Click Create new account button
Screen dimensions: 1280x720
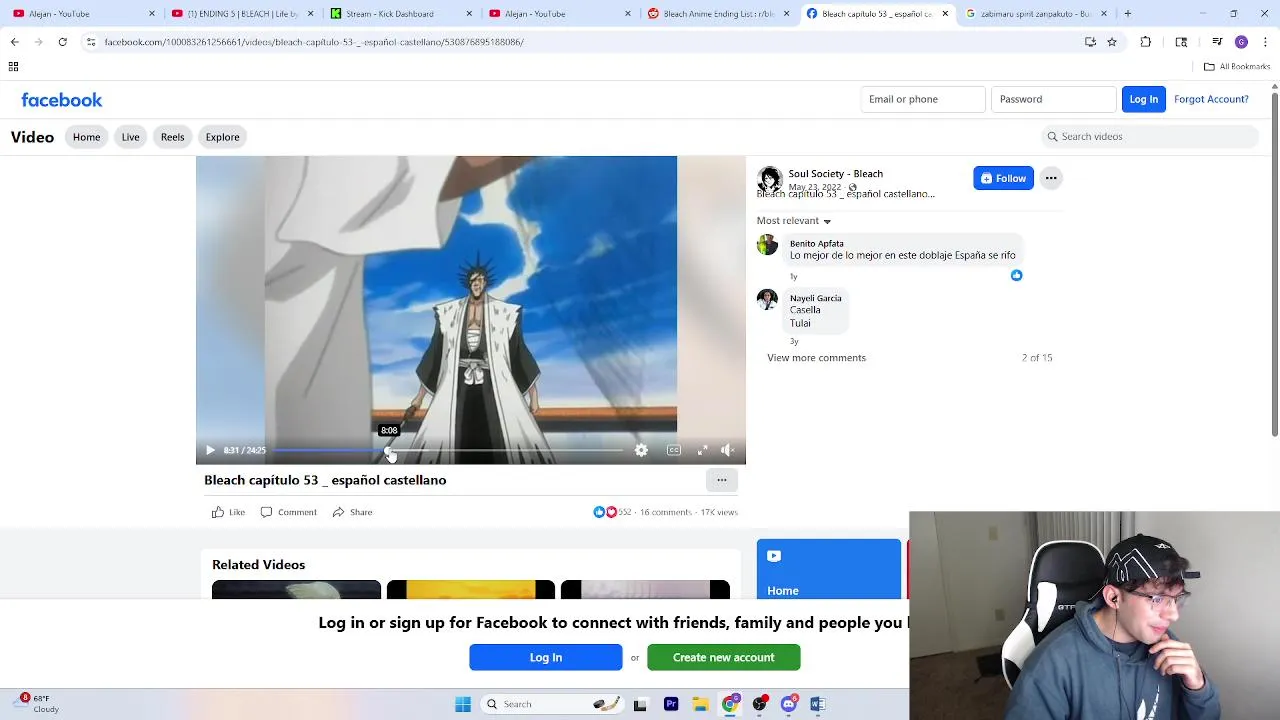click(x=723, y=657)
